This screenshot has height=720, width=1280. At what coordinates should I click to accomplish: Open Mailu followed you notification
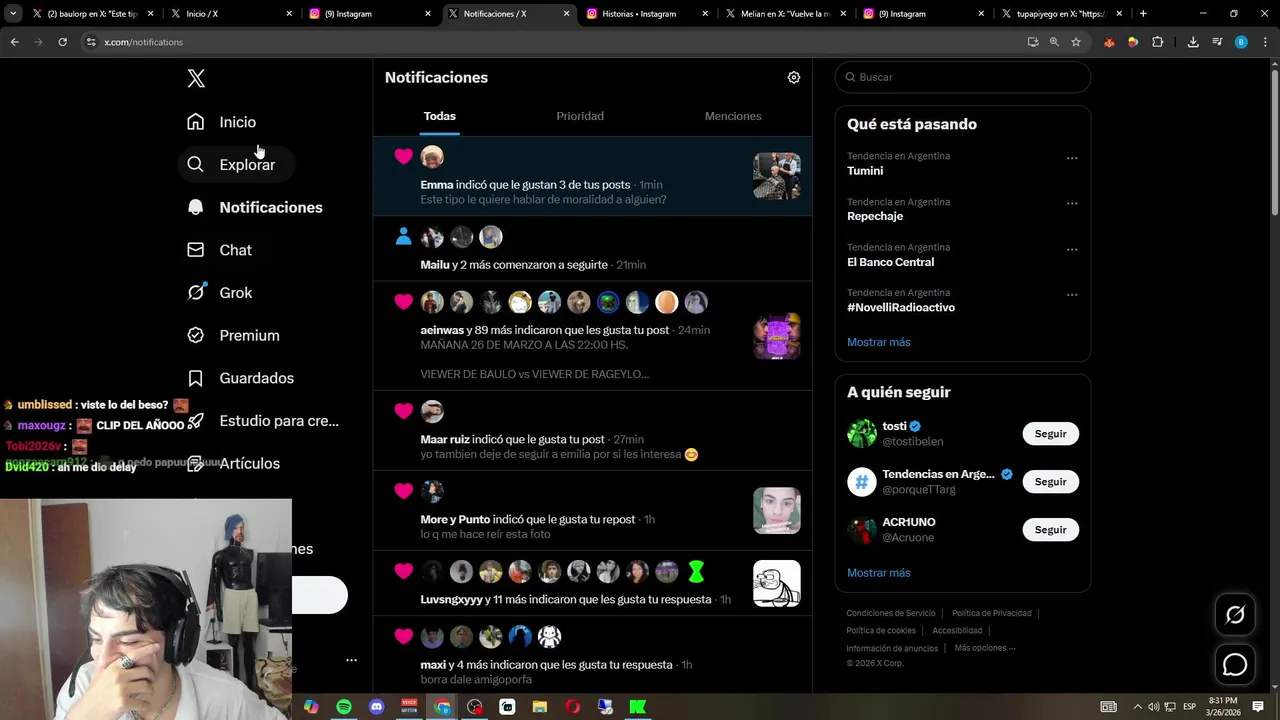click(x=593, y=248)
